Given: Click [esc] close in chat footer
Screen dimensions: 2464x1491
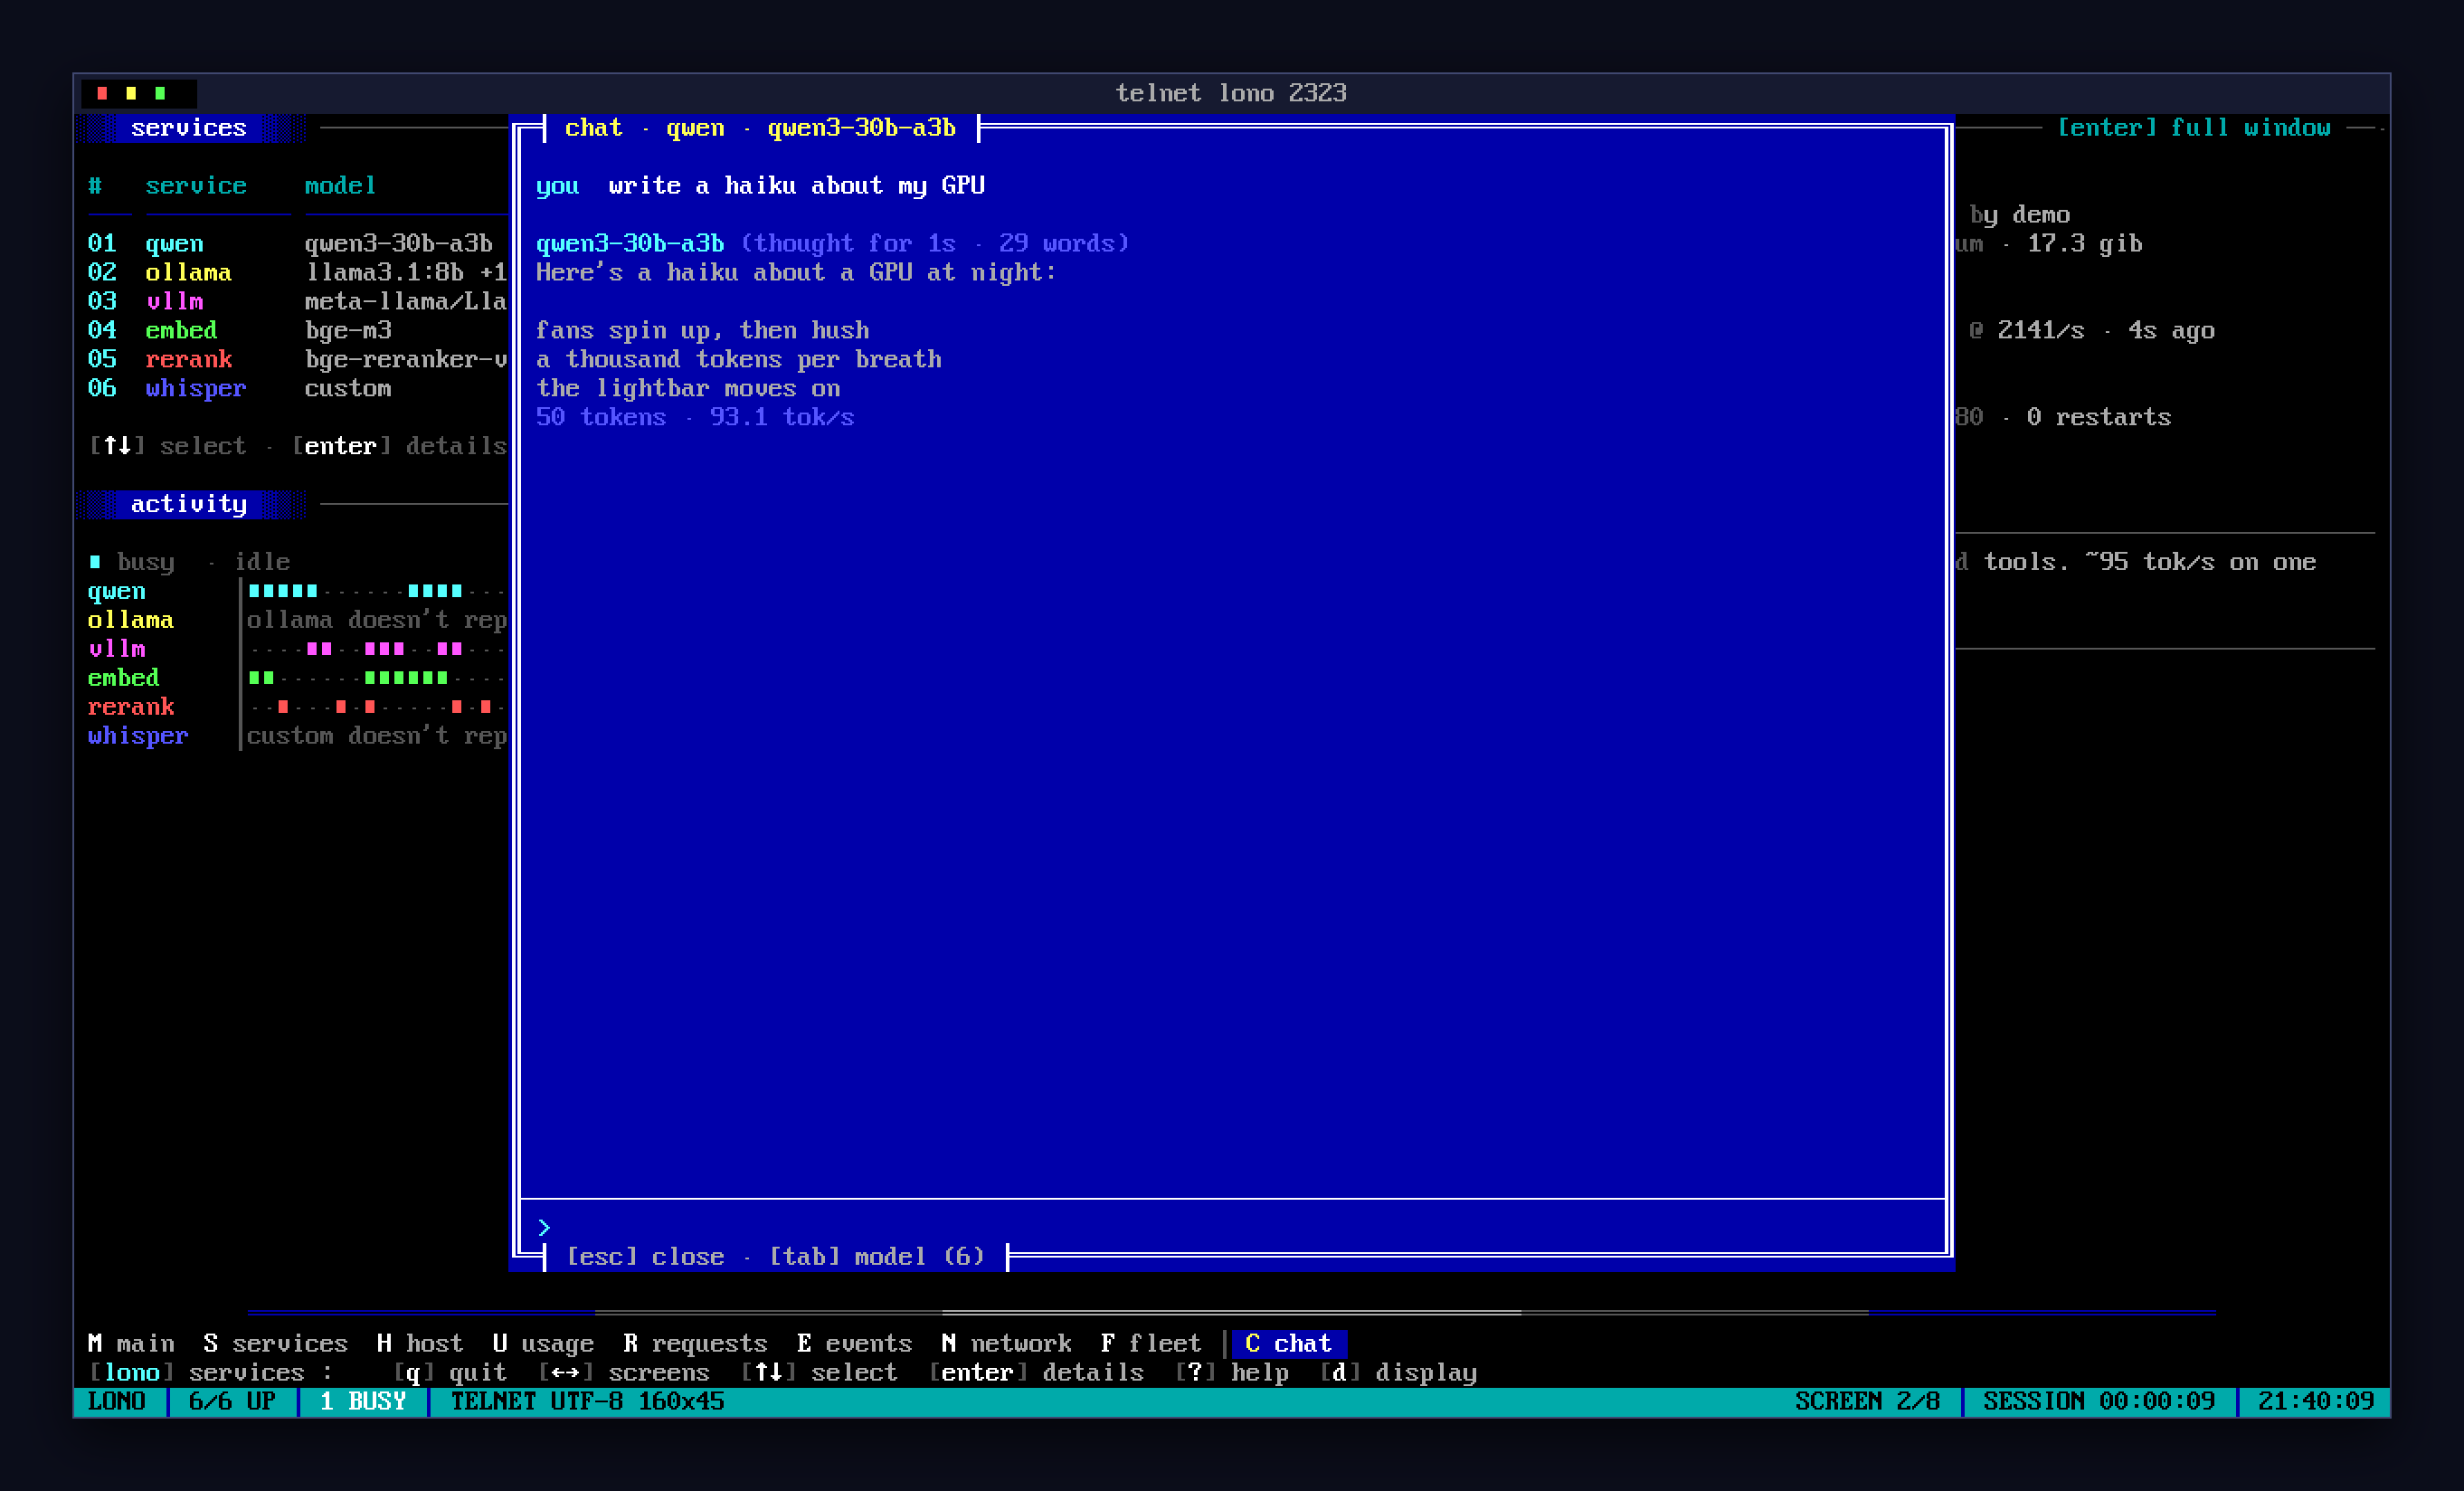Looking at the screenshot, I should [645, 1256].
